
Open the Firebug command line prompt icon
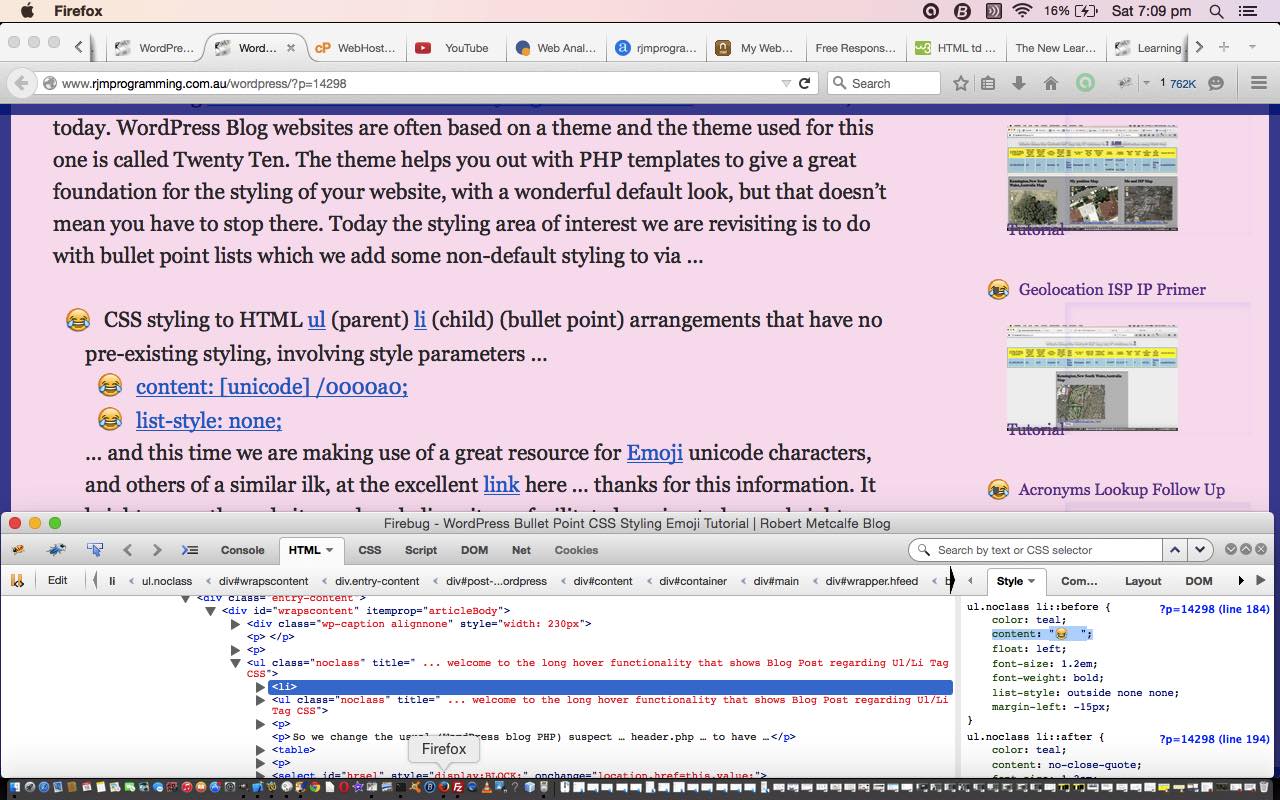[x=190, y=549]
